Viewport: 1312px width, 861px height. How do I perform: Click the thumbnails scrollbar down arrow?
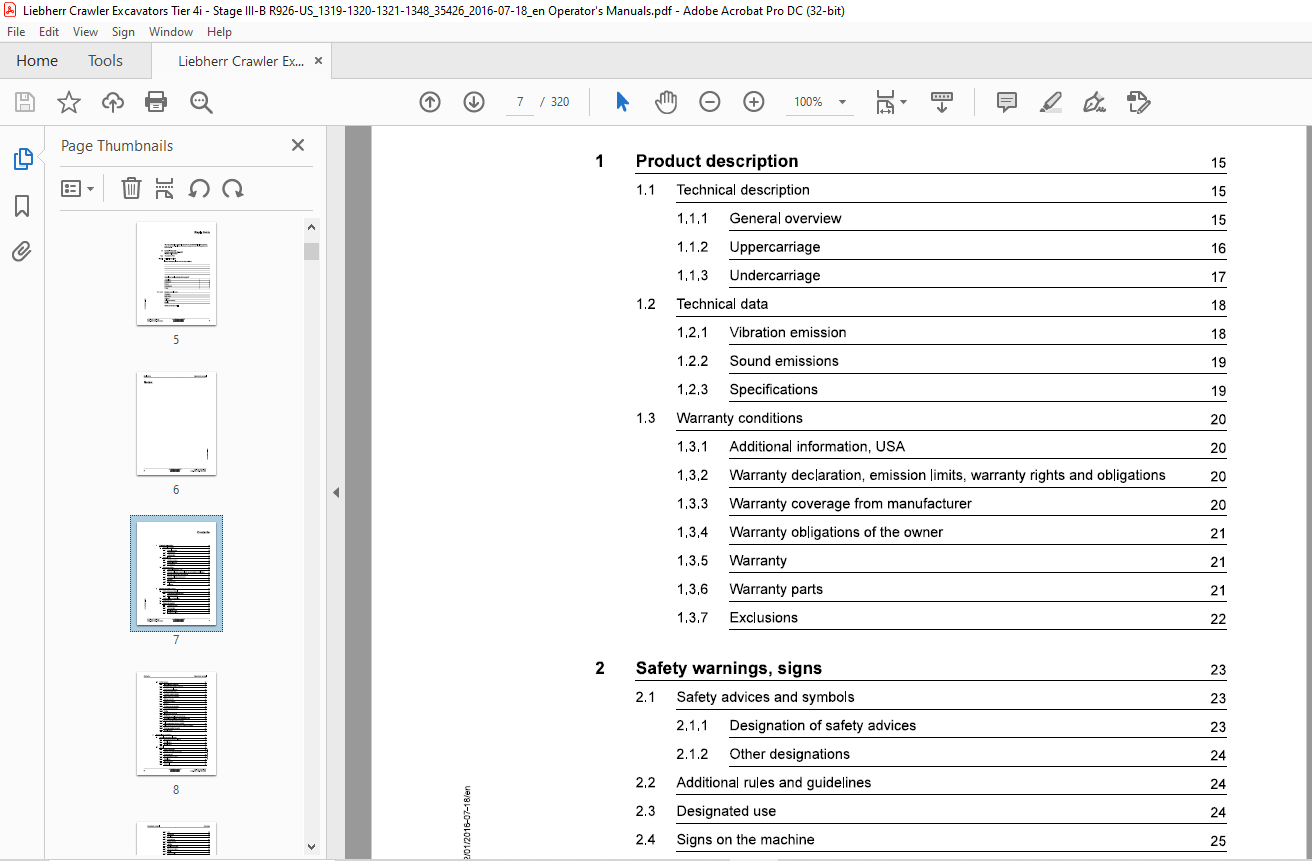point(311,846)
